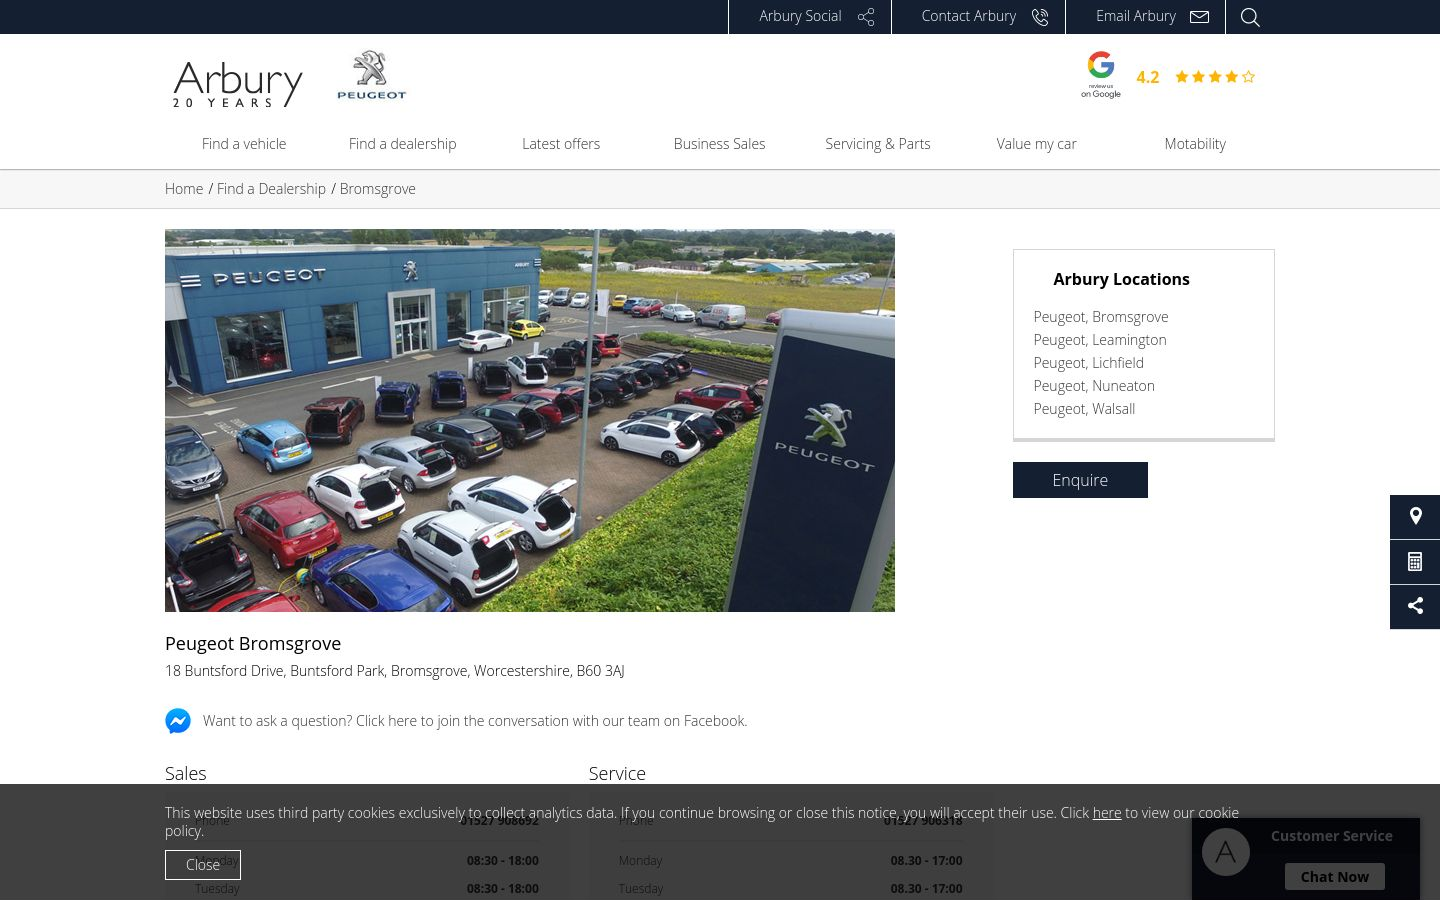This screenshot has height=900, width=1440.
Task: Click the Email Arbury envelope icon
Action: click(x=1200, y=17)
